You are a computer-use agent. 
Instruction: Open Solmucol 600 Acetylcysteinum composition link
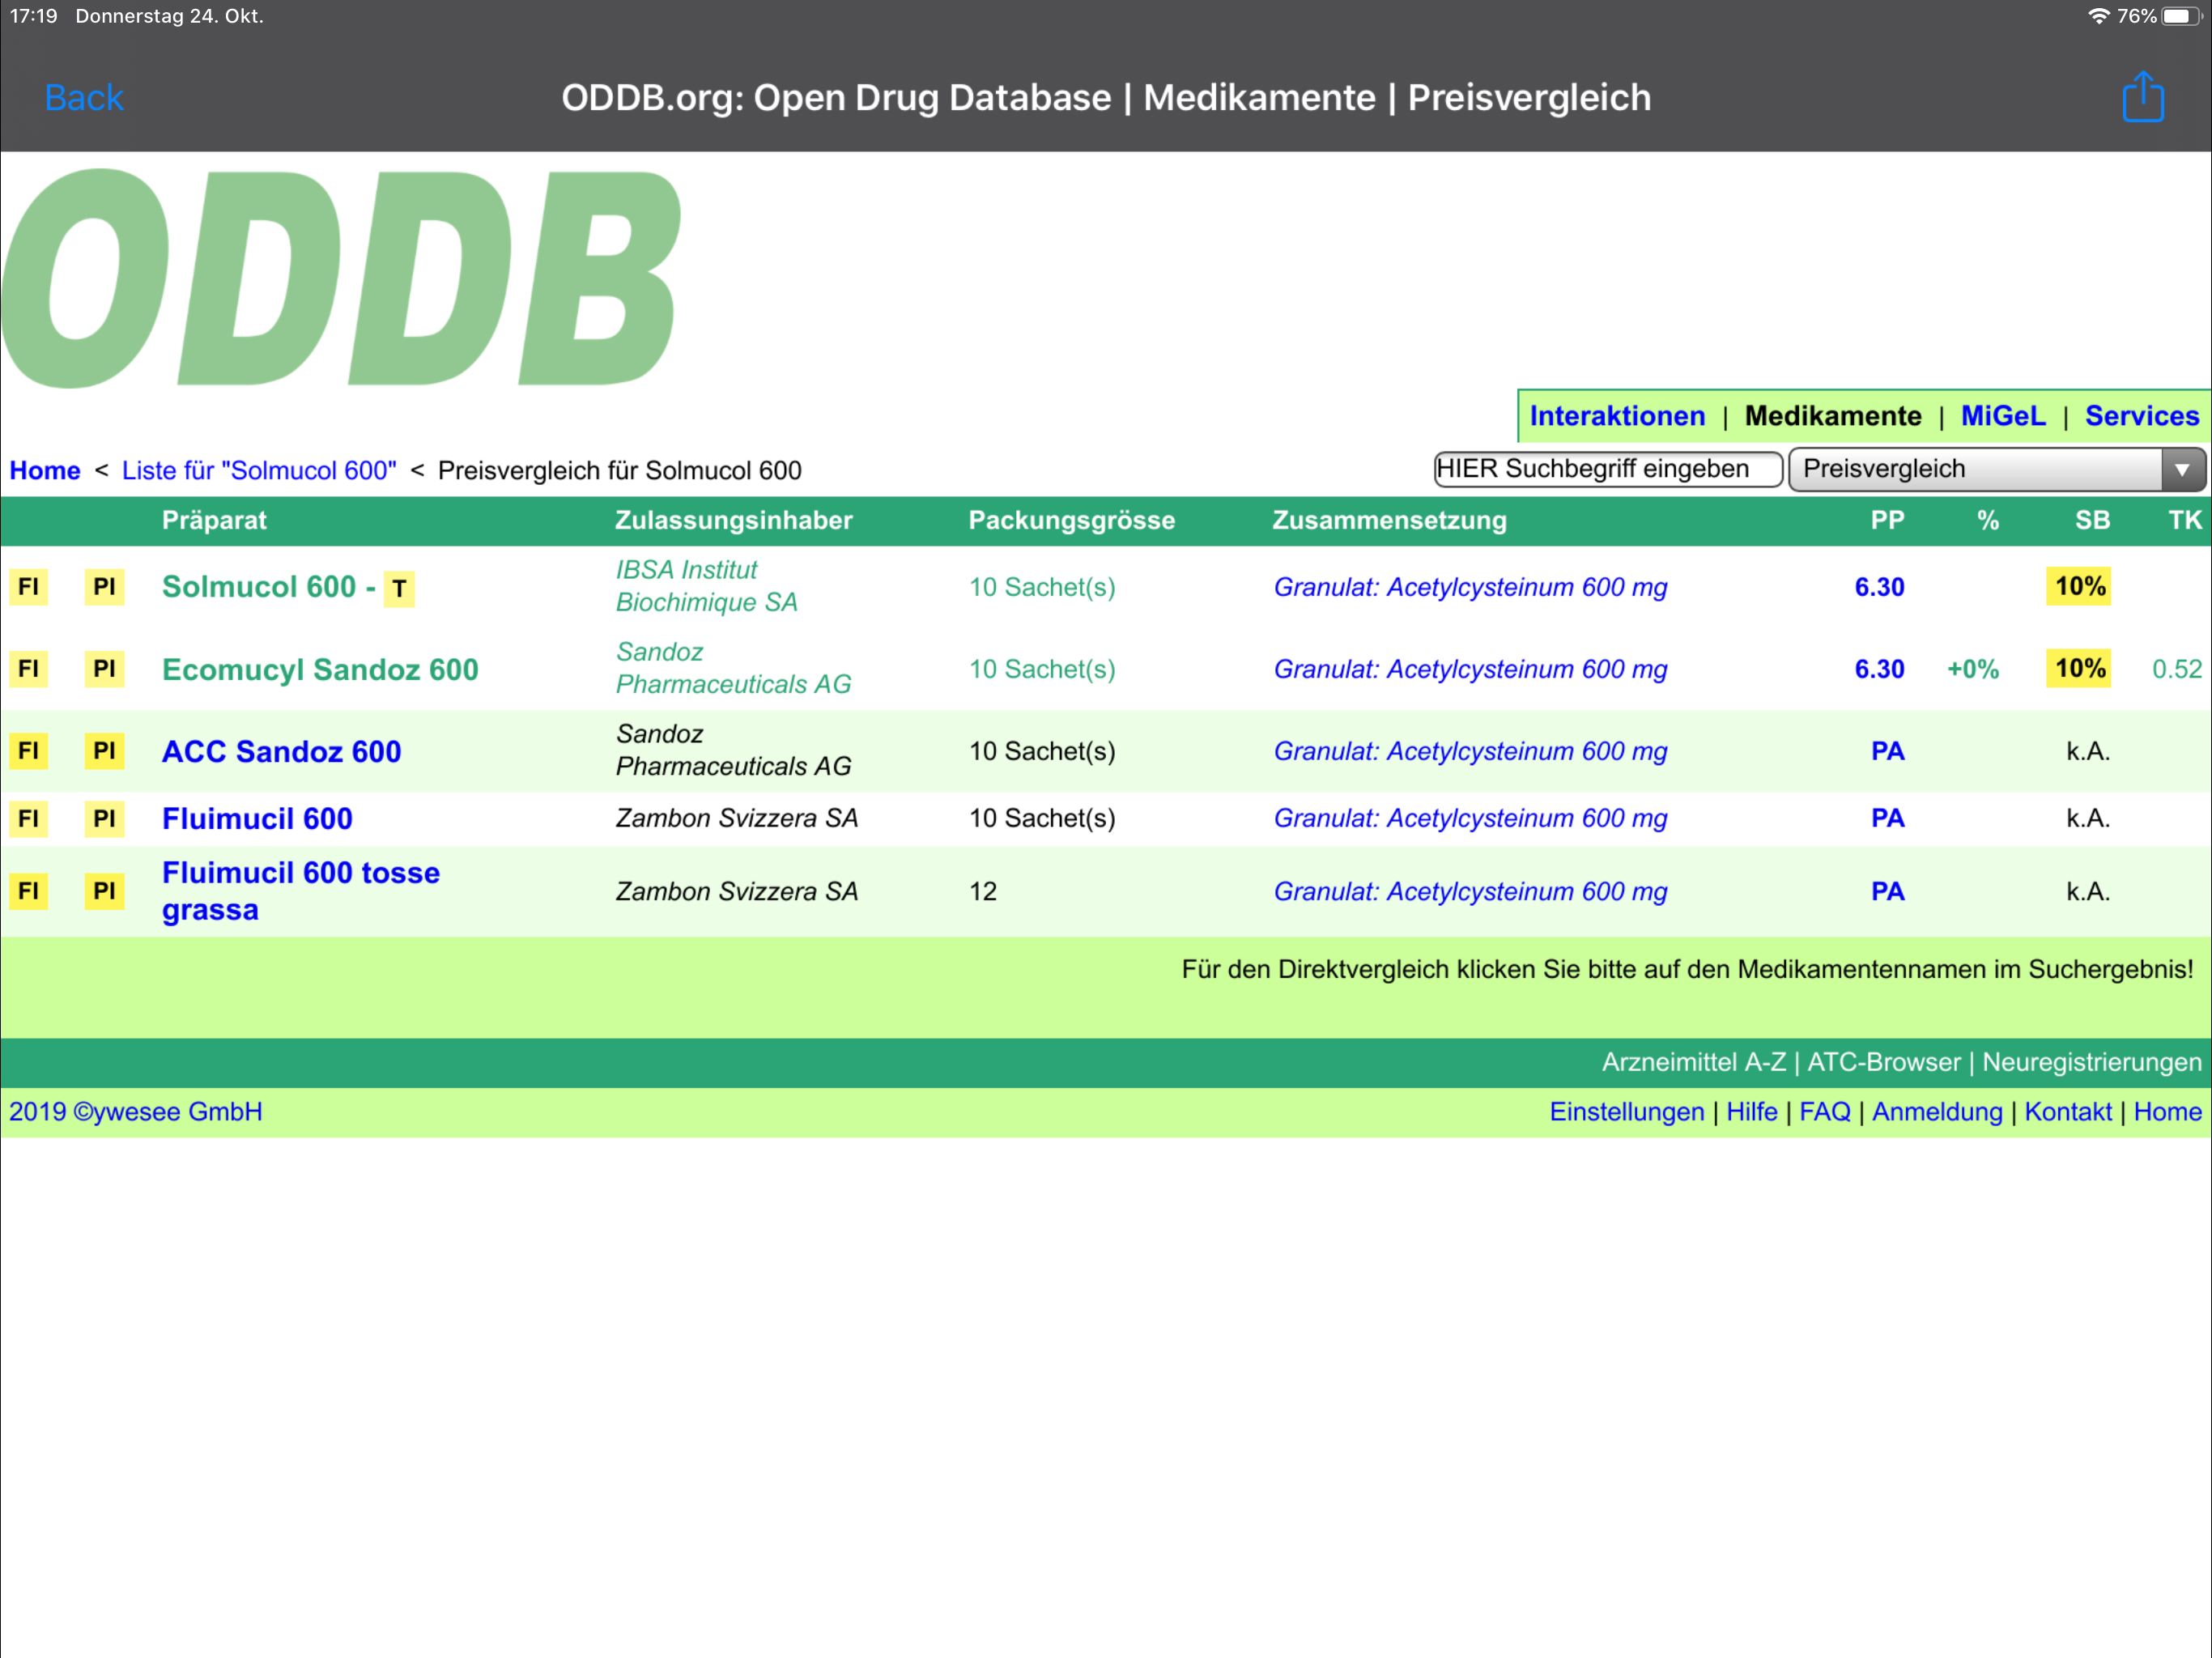(x=1470, y=587)
